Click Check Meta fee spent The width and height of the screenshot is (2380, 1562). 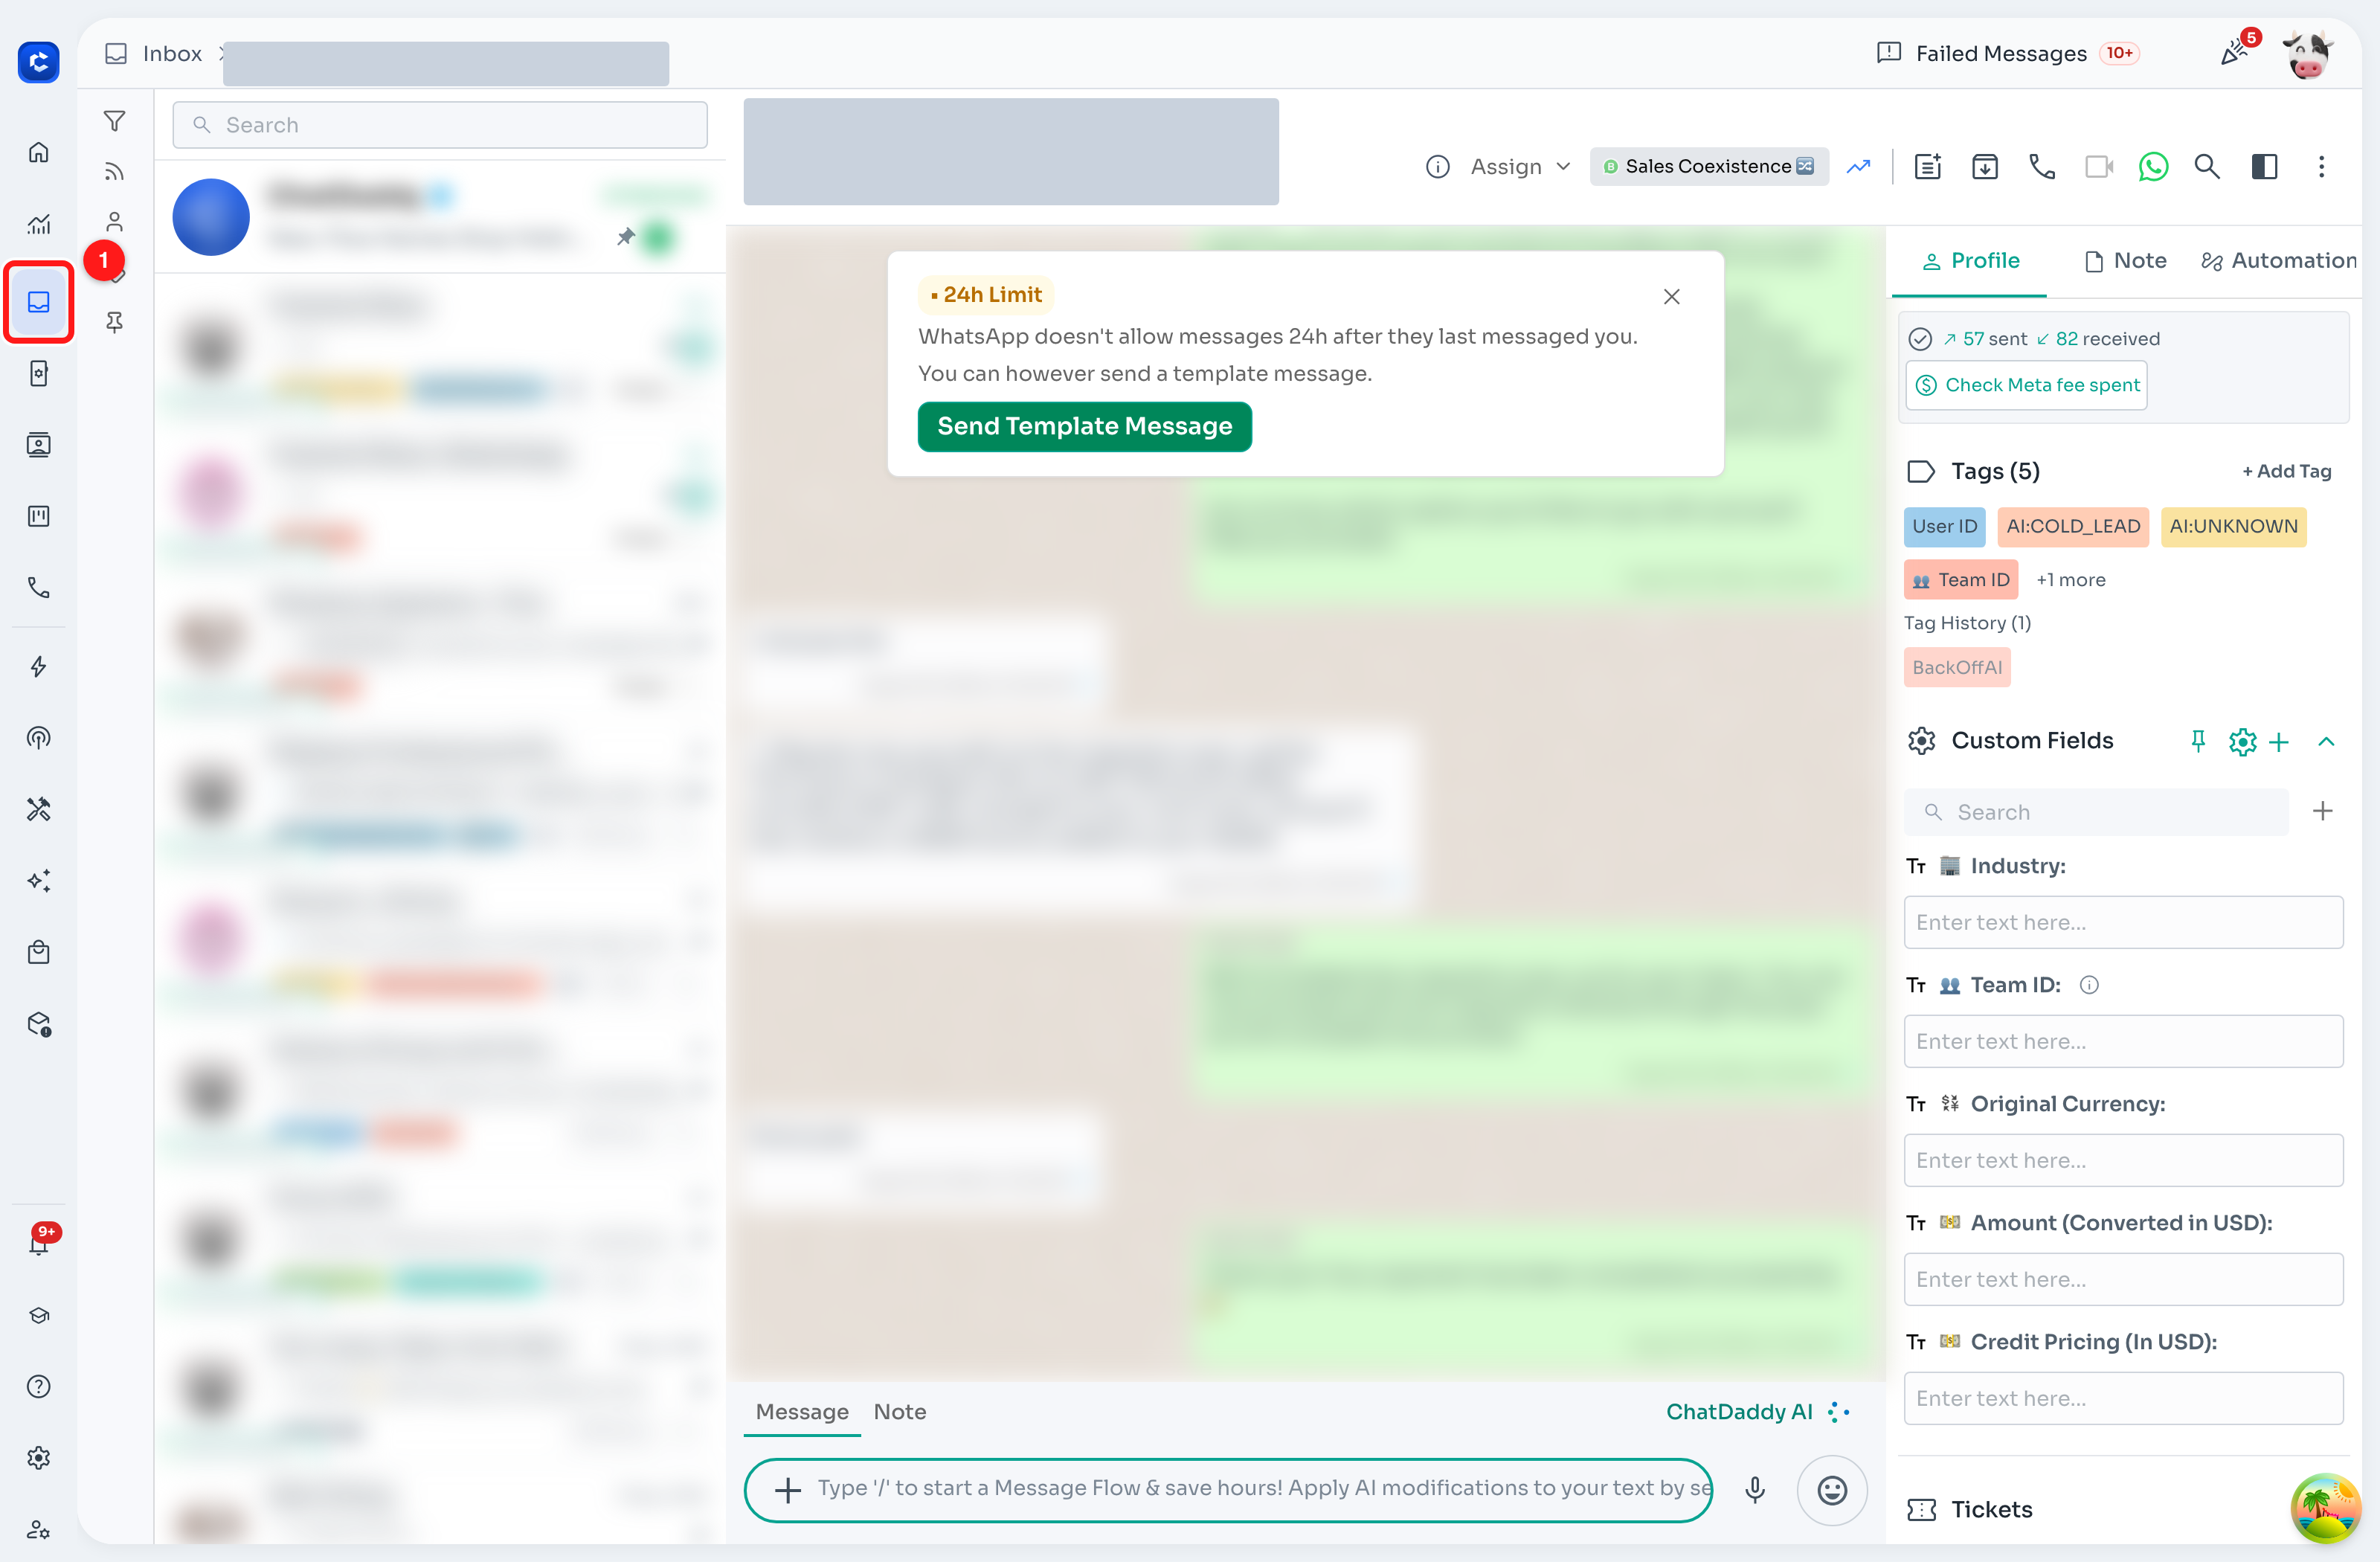(x=2026, y=385)
